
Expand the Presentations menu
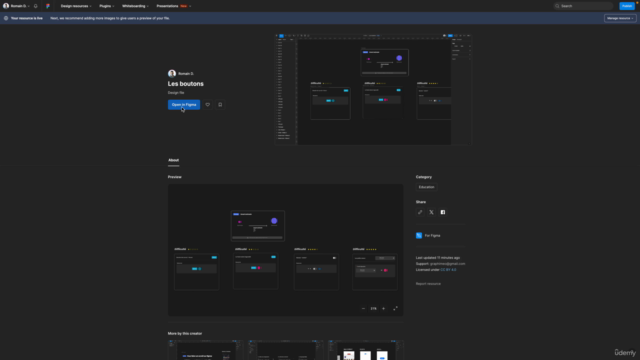[173, 6]
